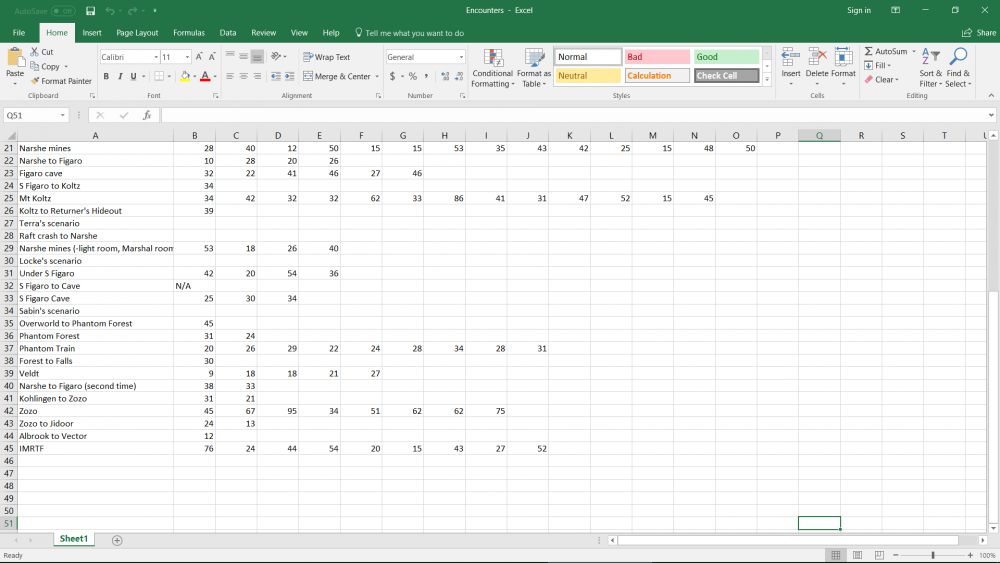Collapse the ribbon chevron
The height and width of the screenshot is (563, 1000).
click(991, 95)
